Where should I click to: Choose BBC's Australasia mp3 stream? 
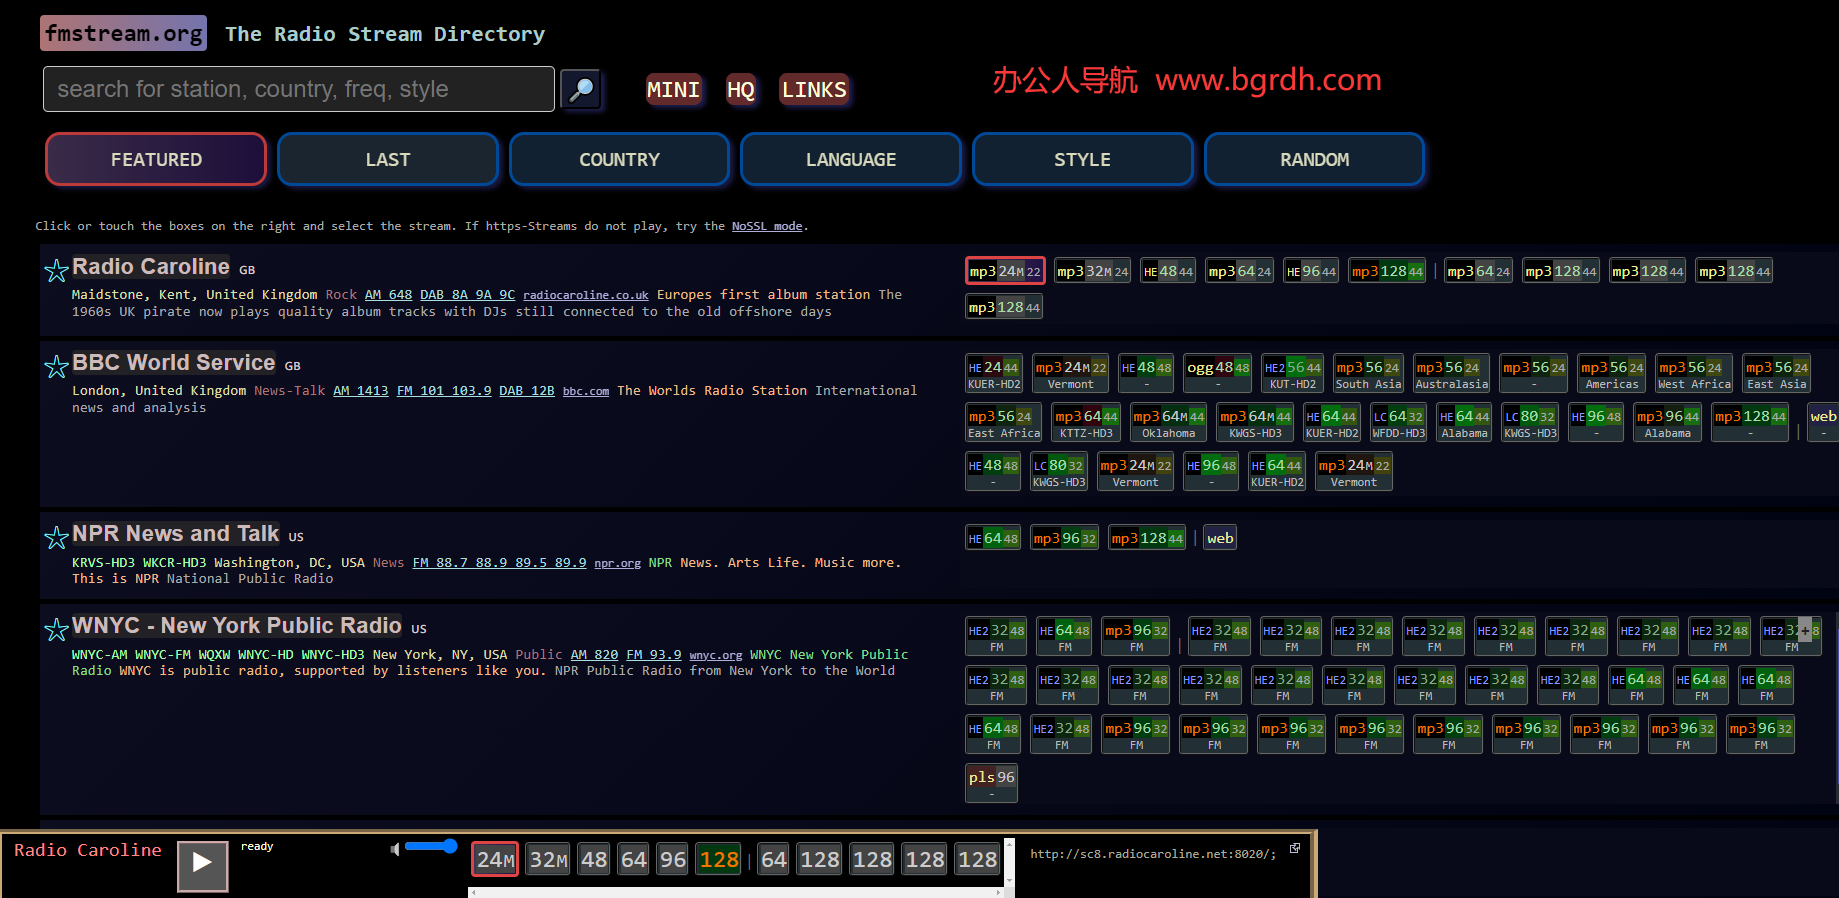pos(1452,374)
